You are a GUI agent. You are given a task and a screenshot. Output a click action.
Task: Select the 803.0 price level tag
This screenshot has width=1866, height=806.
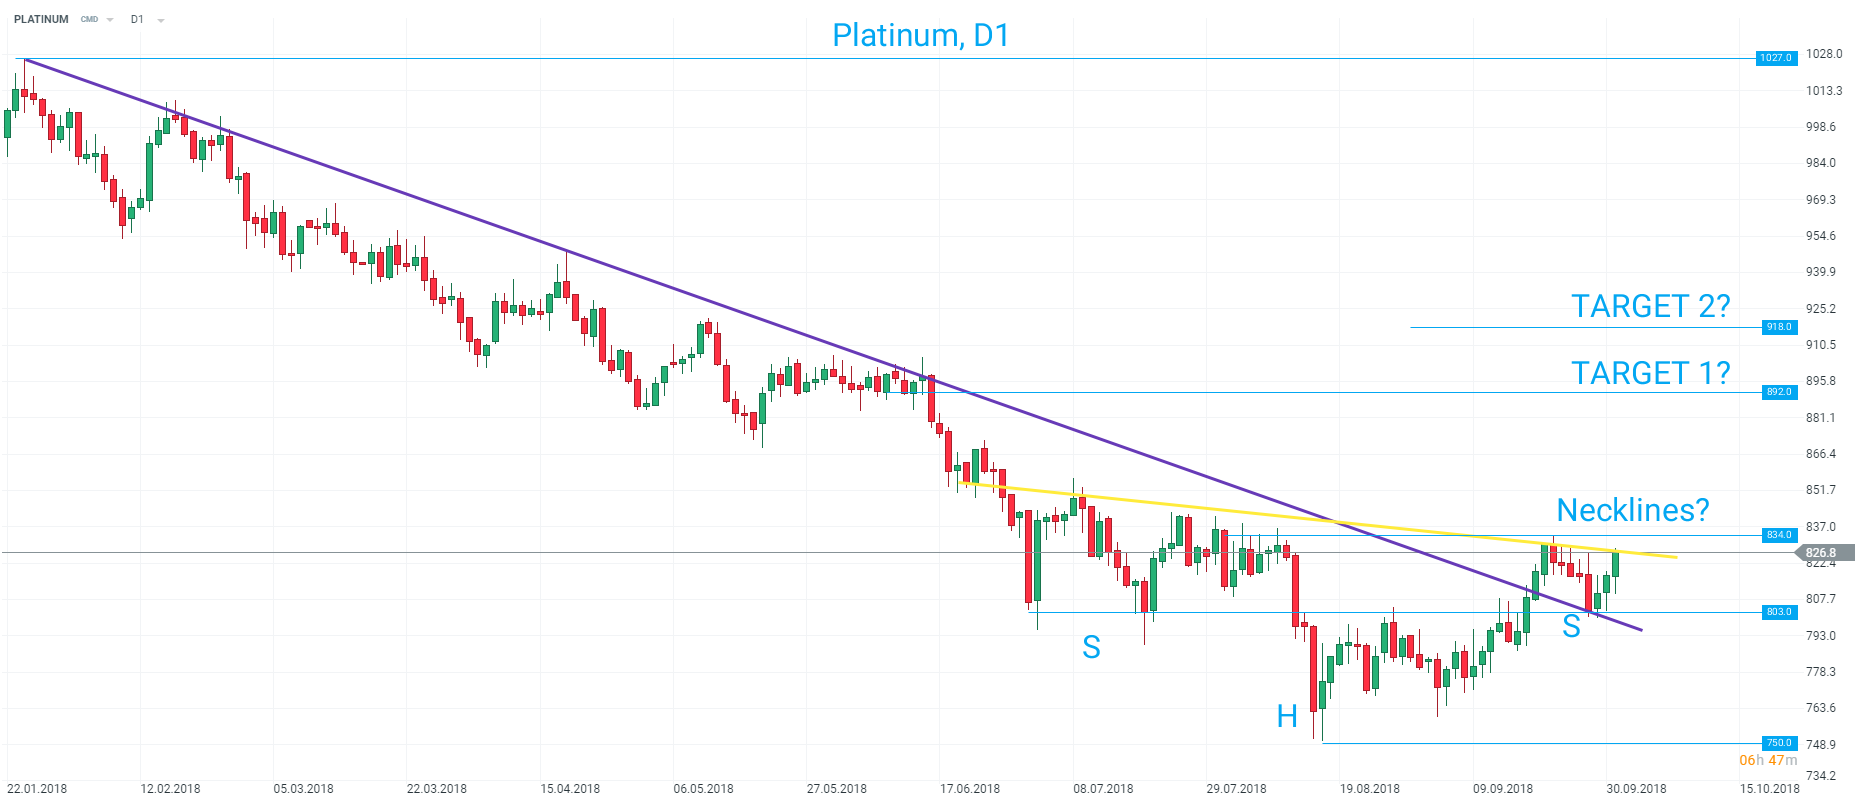point(1778,612)
